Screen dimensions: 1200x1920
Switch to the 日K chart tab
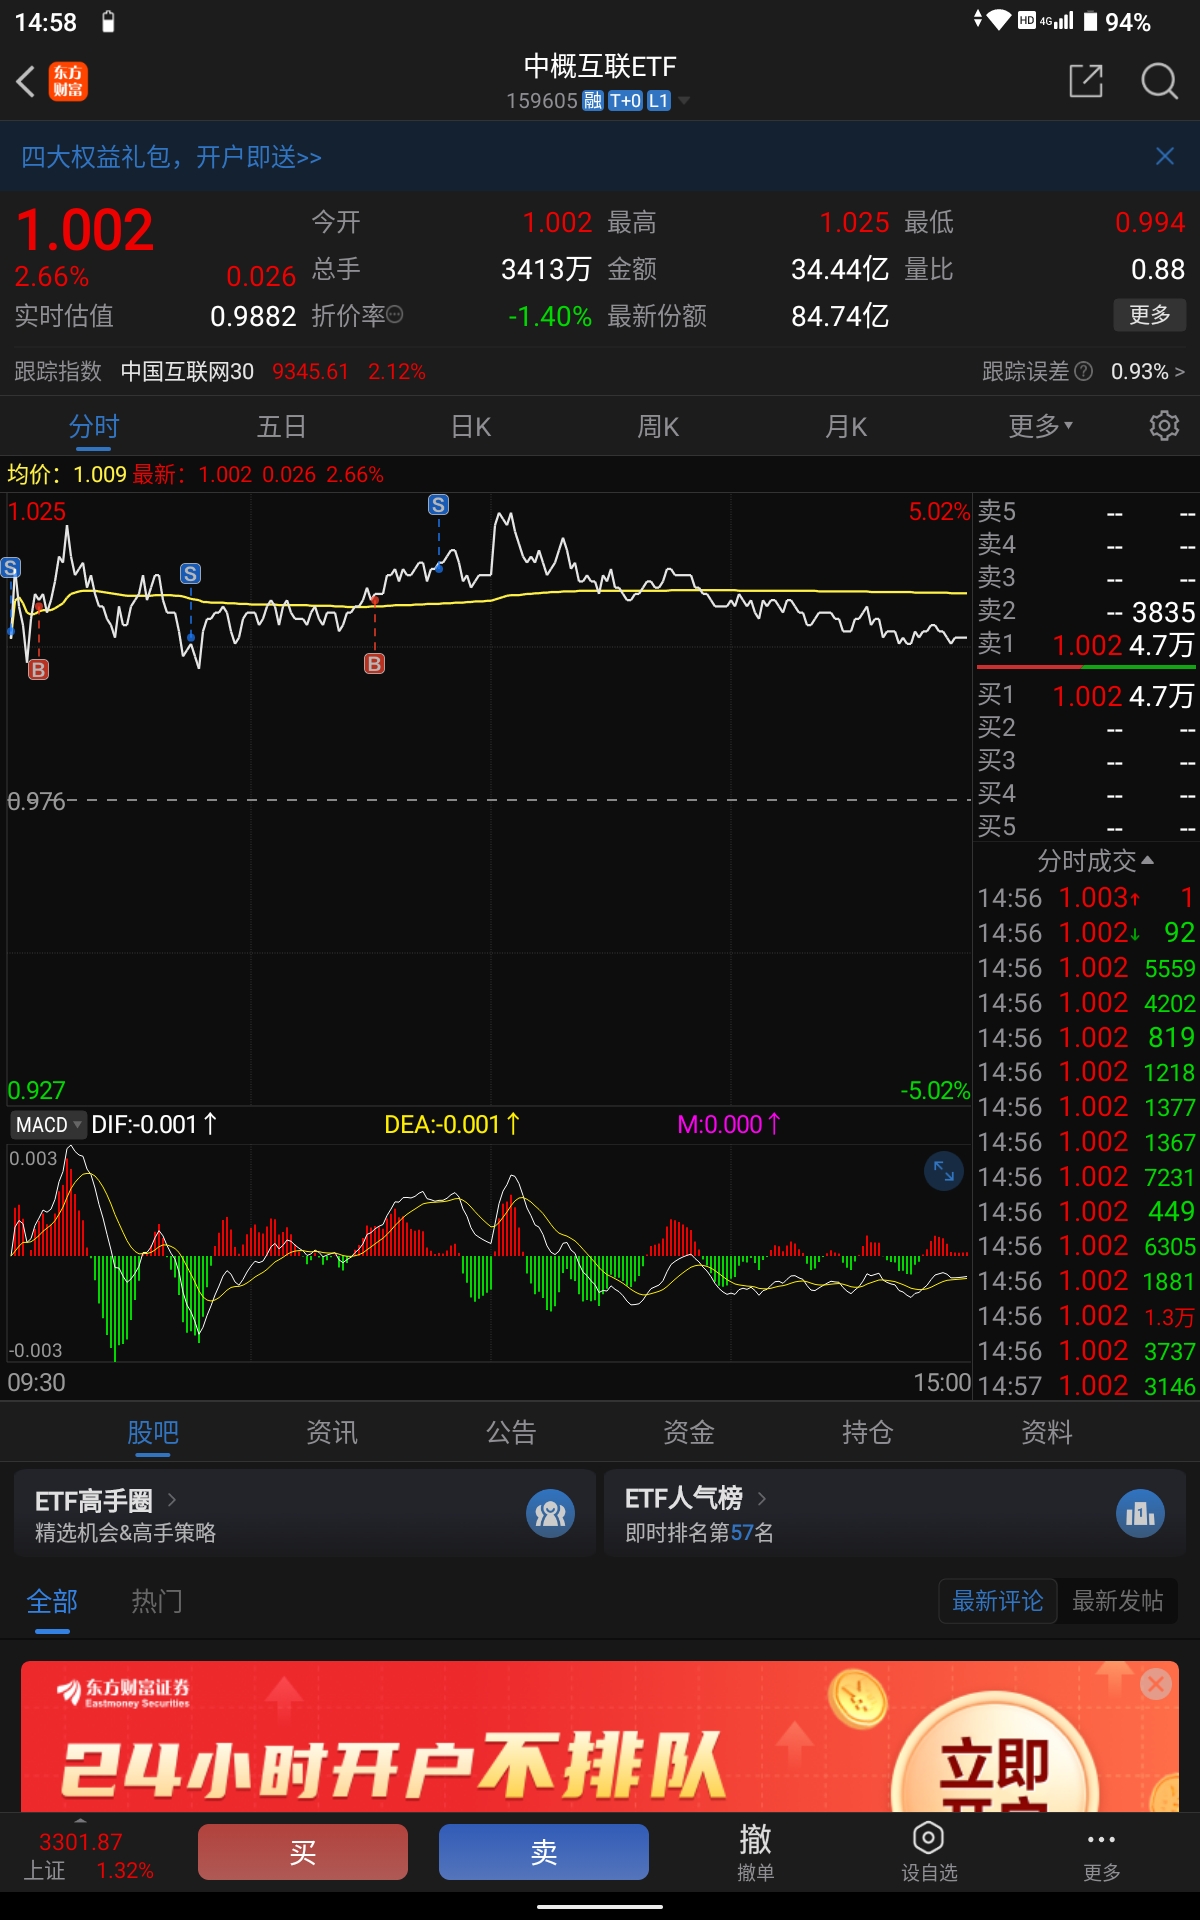pos(471,427)
